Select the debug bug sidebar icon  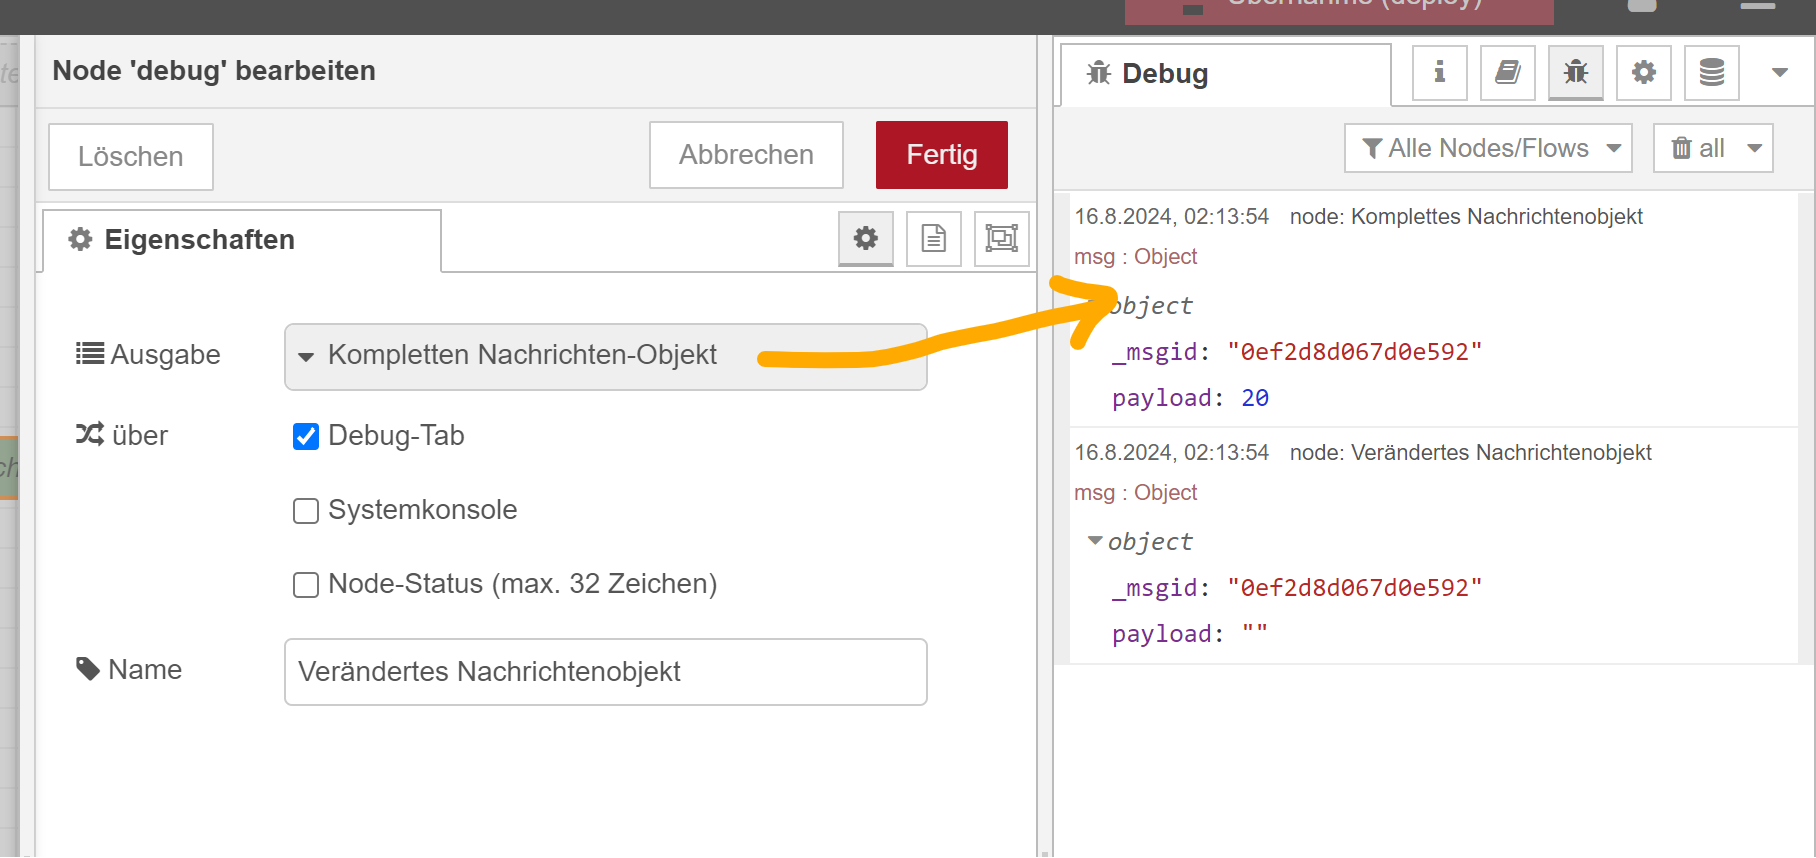1575,73
